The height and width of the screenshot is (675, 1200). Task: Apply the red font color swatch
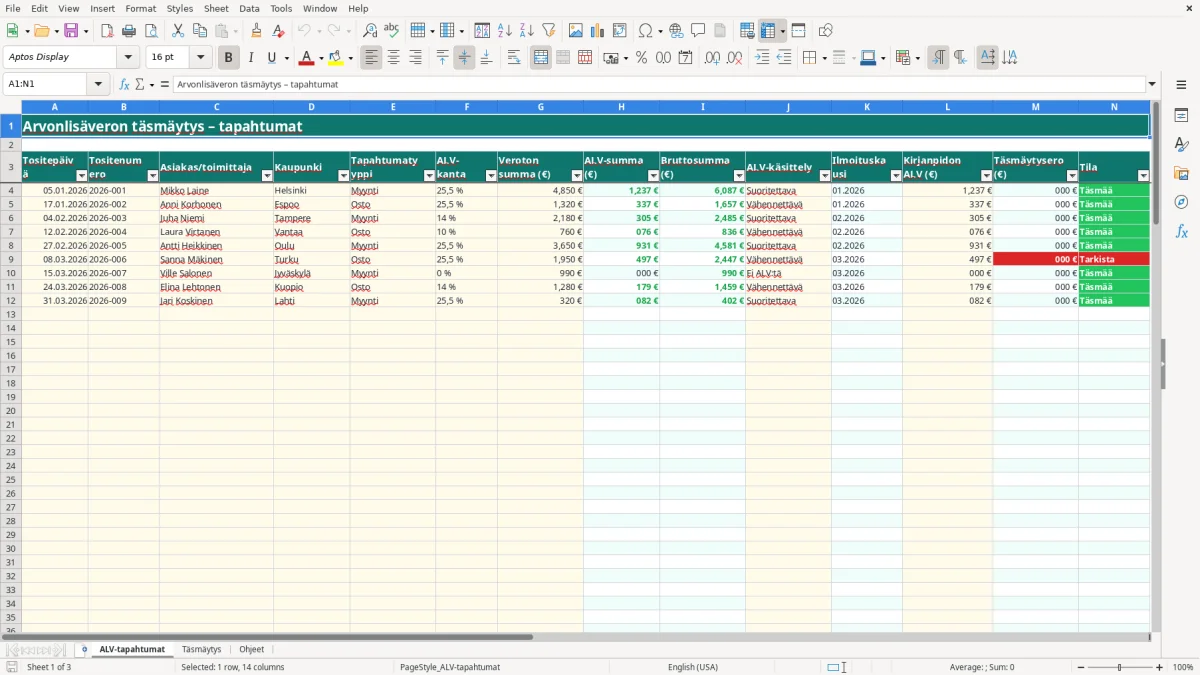pyautogui.click(x=307, y=58)
